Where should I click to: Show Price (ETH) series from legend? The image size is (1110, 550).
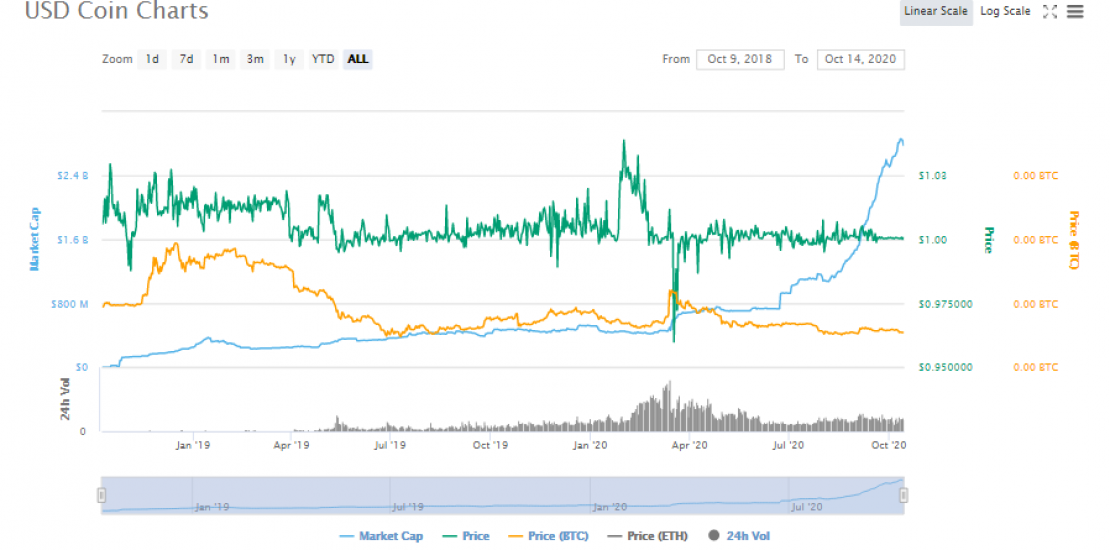coord(648,536)
